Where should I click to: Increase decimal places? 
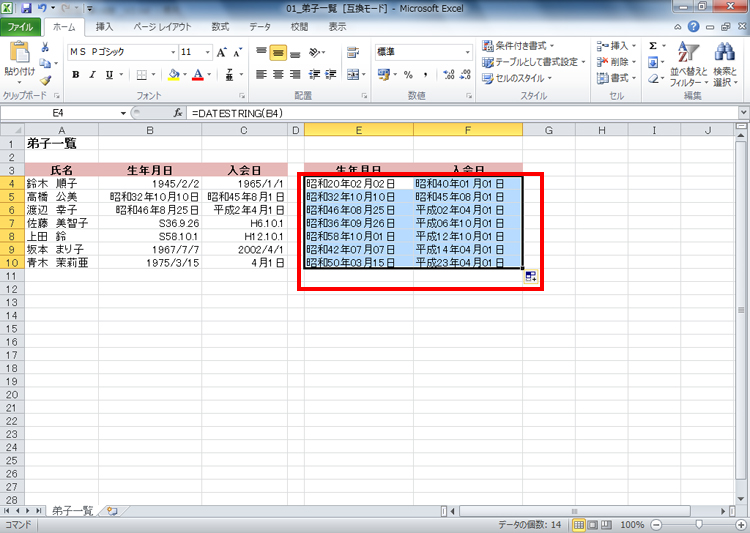coord(449,75)
